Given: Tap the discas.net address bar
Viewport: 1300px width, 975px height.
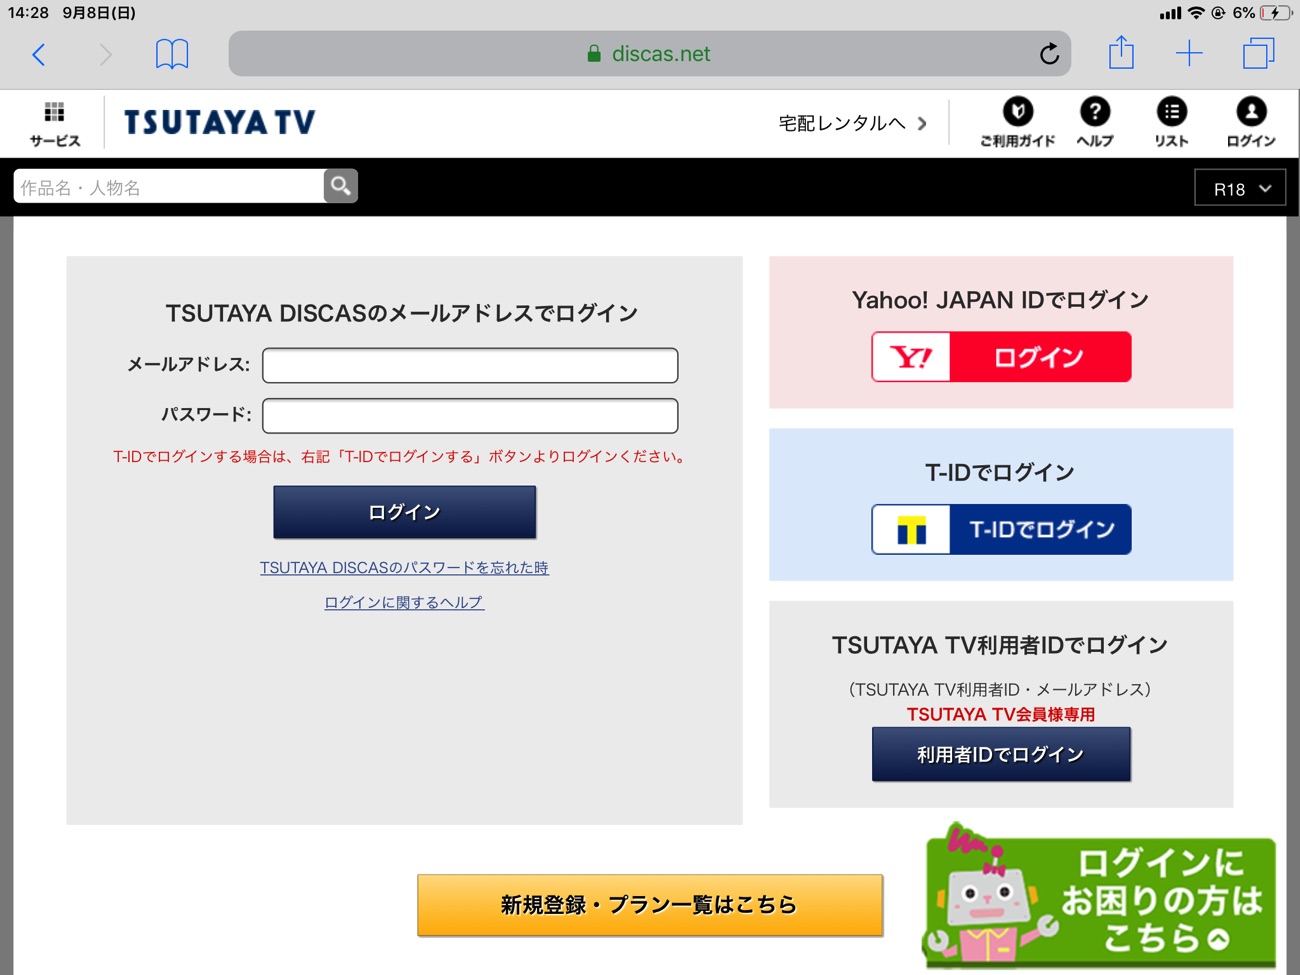Looking at the screenshot, I should [x=650, y=54].
